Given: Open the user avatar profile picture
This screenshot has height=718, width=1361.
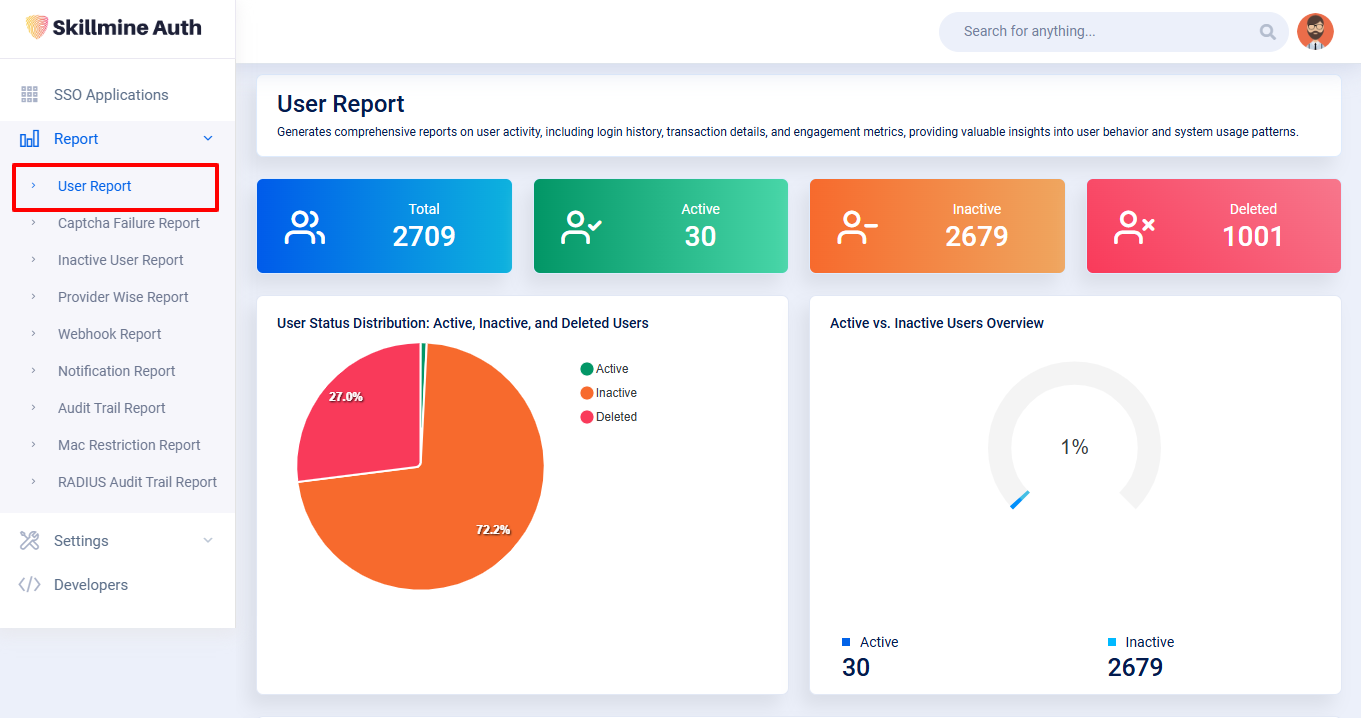Looking at the screenshot, I should pos(1315,32).
